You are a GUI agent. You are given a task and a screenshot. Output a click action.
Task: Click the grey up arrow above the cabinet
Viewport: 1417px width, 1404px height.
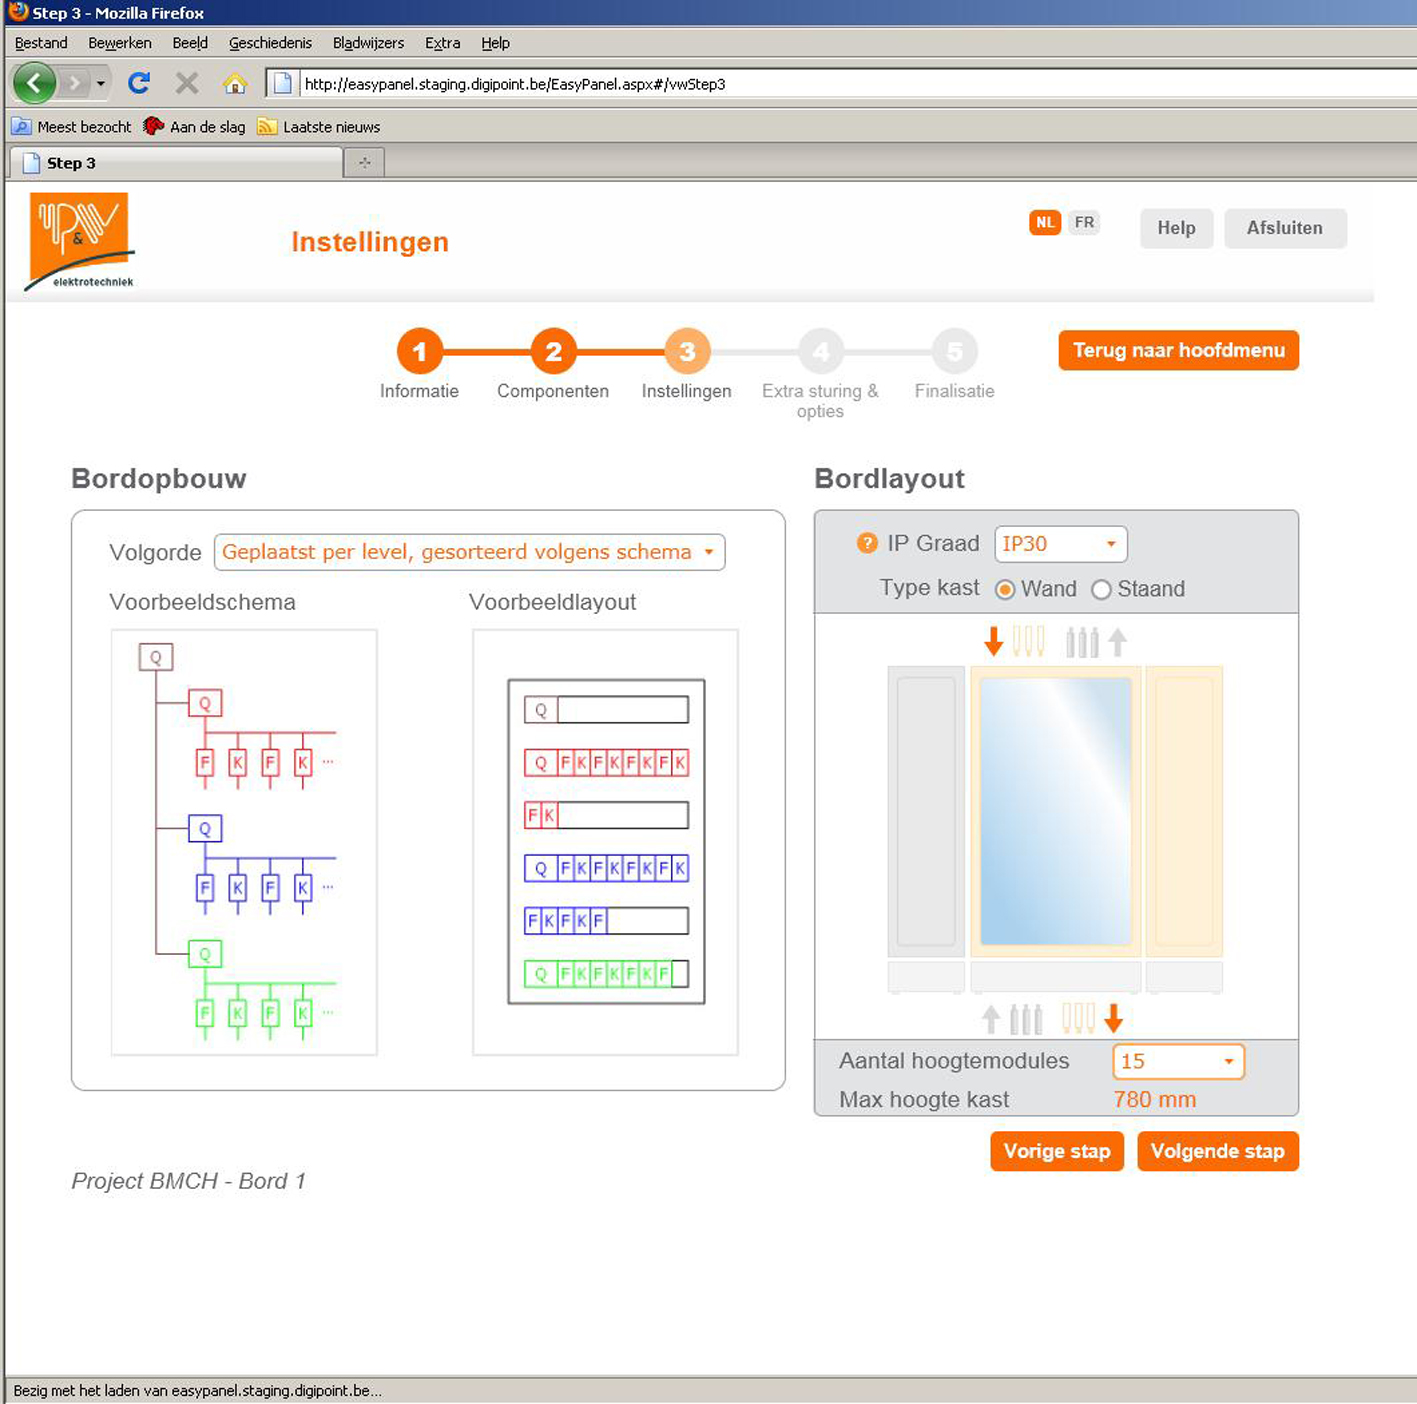1117,640
